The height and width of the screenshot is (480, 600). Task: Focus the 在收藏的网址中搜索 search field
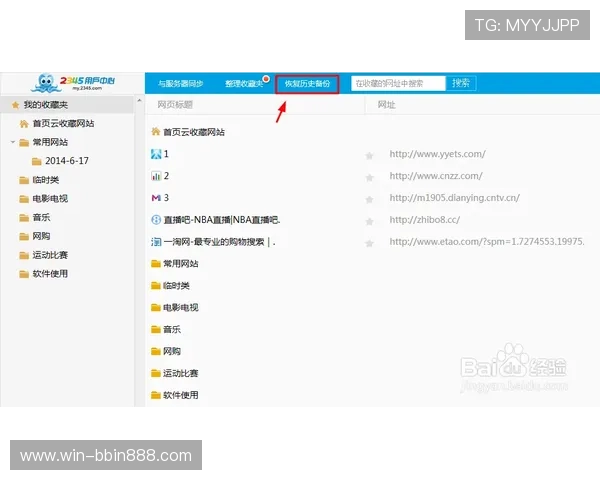coord(398,83)
